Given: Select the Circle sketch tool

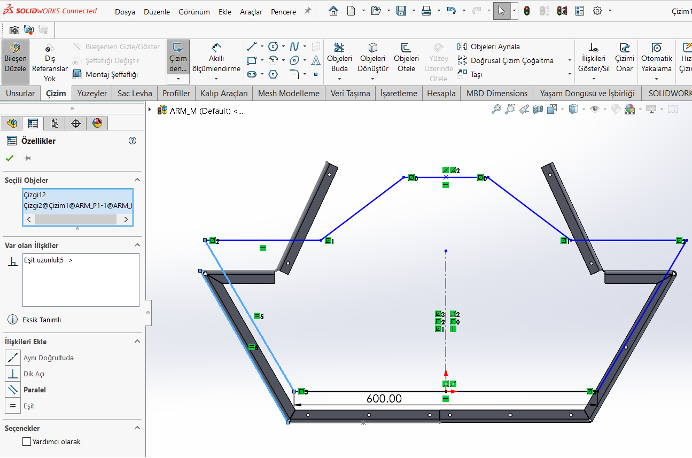Looking at the screenshot, I should tap(273, 46).
